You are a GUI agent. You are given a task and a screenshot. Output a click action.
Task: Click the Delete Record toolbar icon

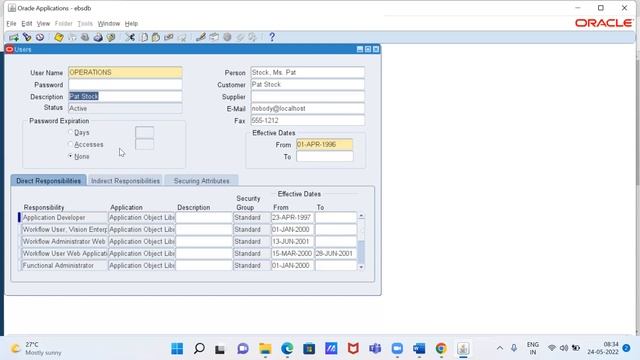coord(182,38)
